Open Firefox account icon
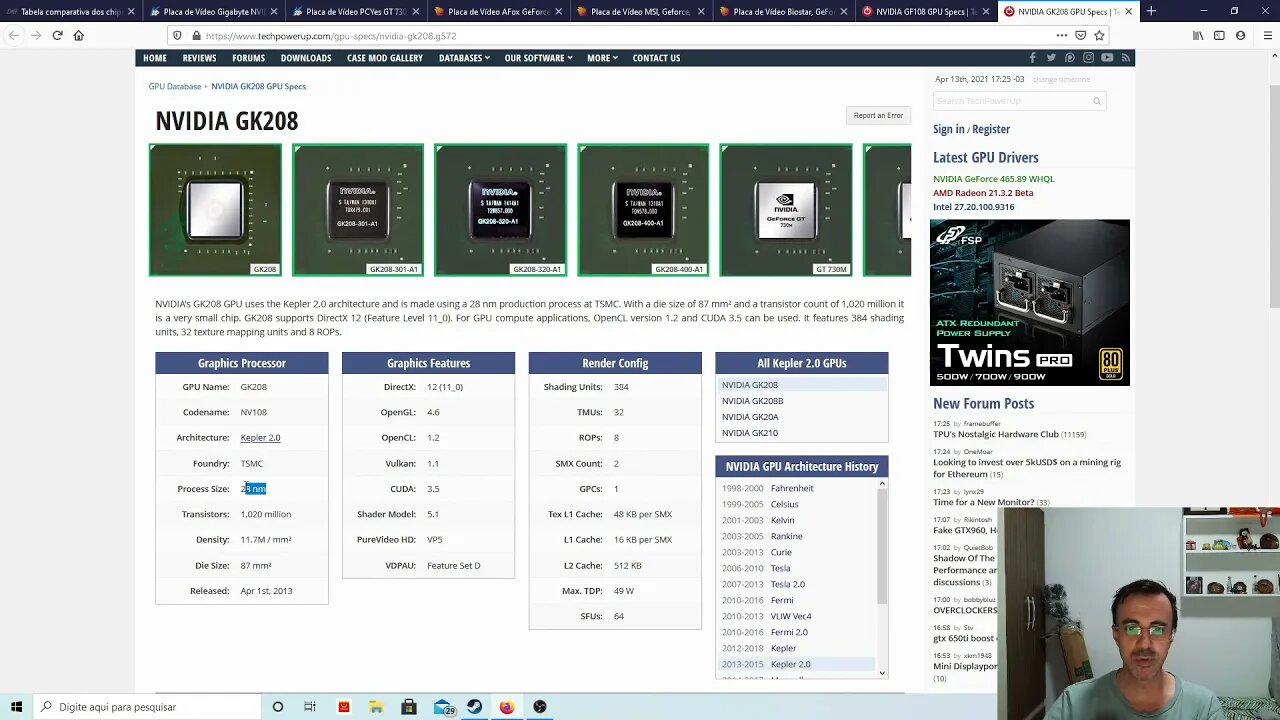The image size is (1280, 720). click(x=1241, y=35)
